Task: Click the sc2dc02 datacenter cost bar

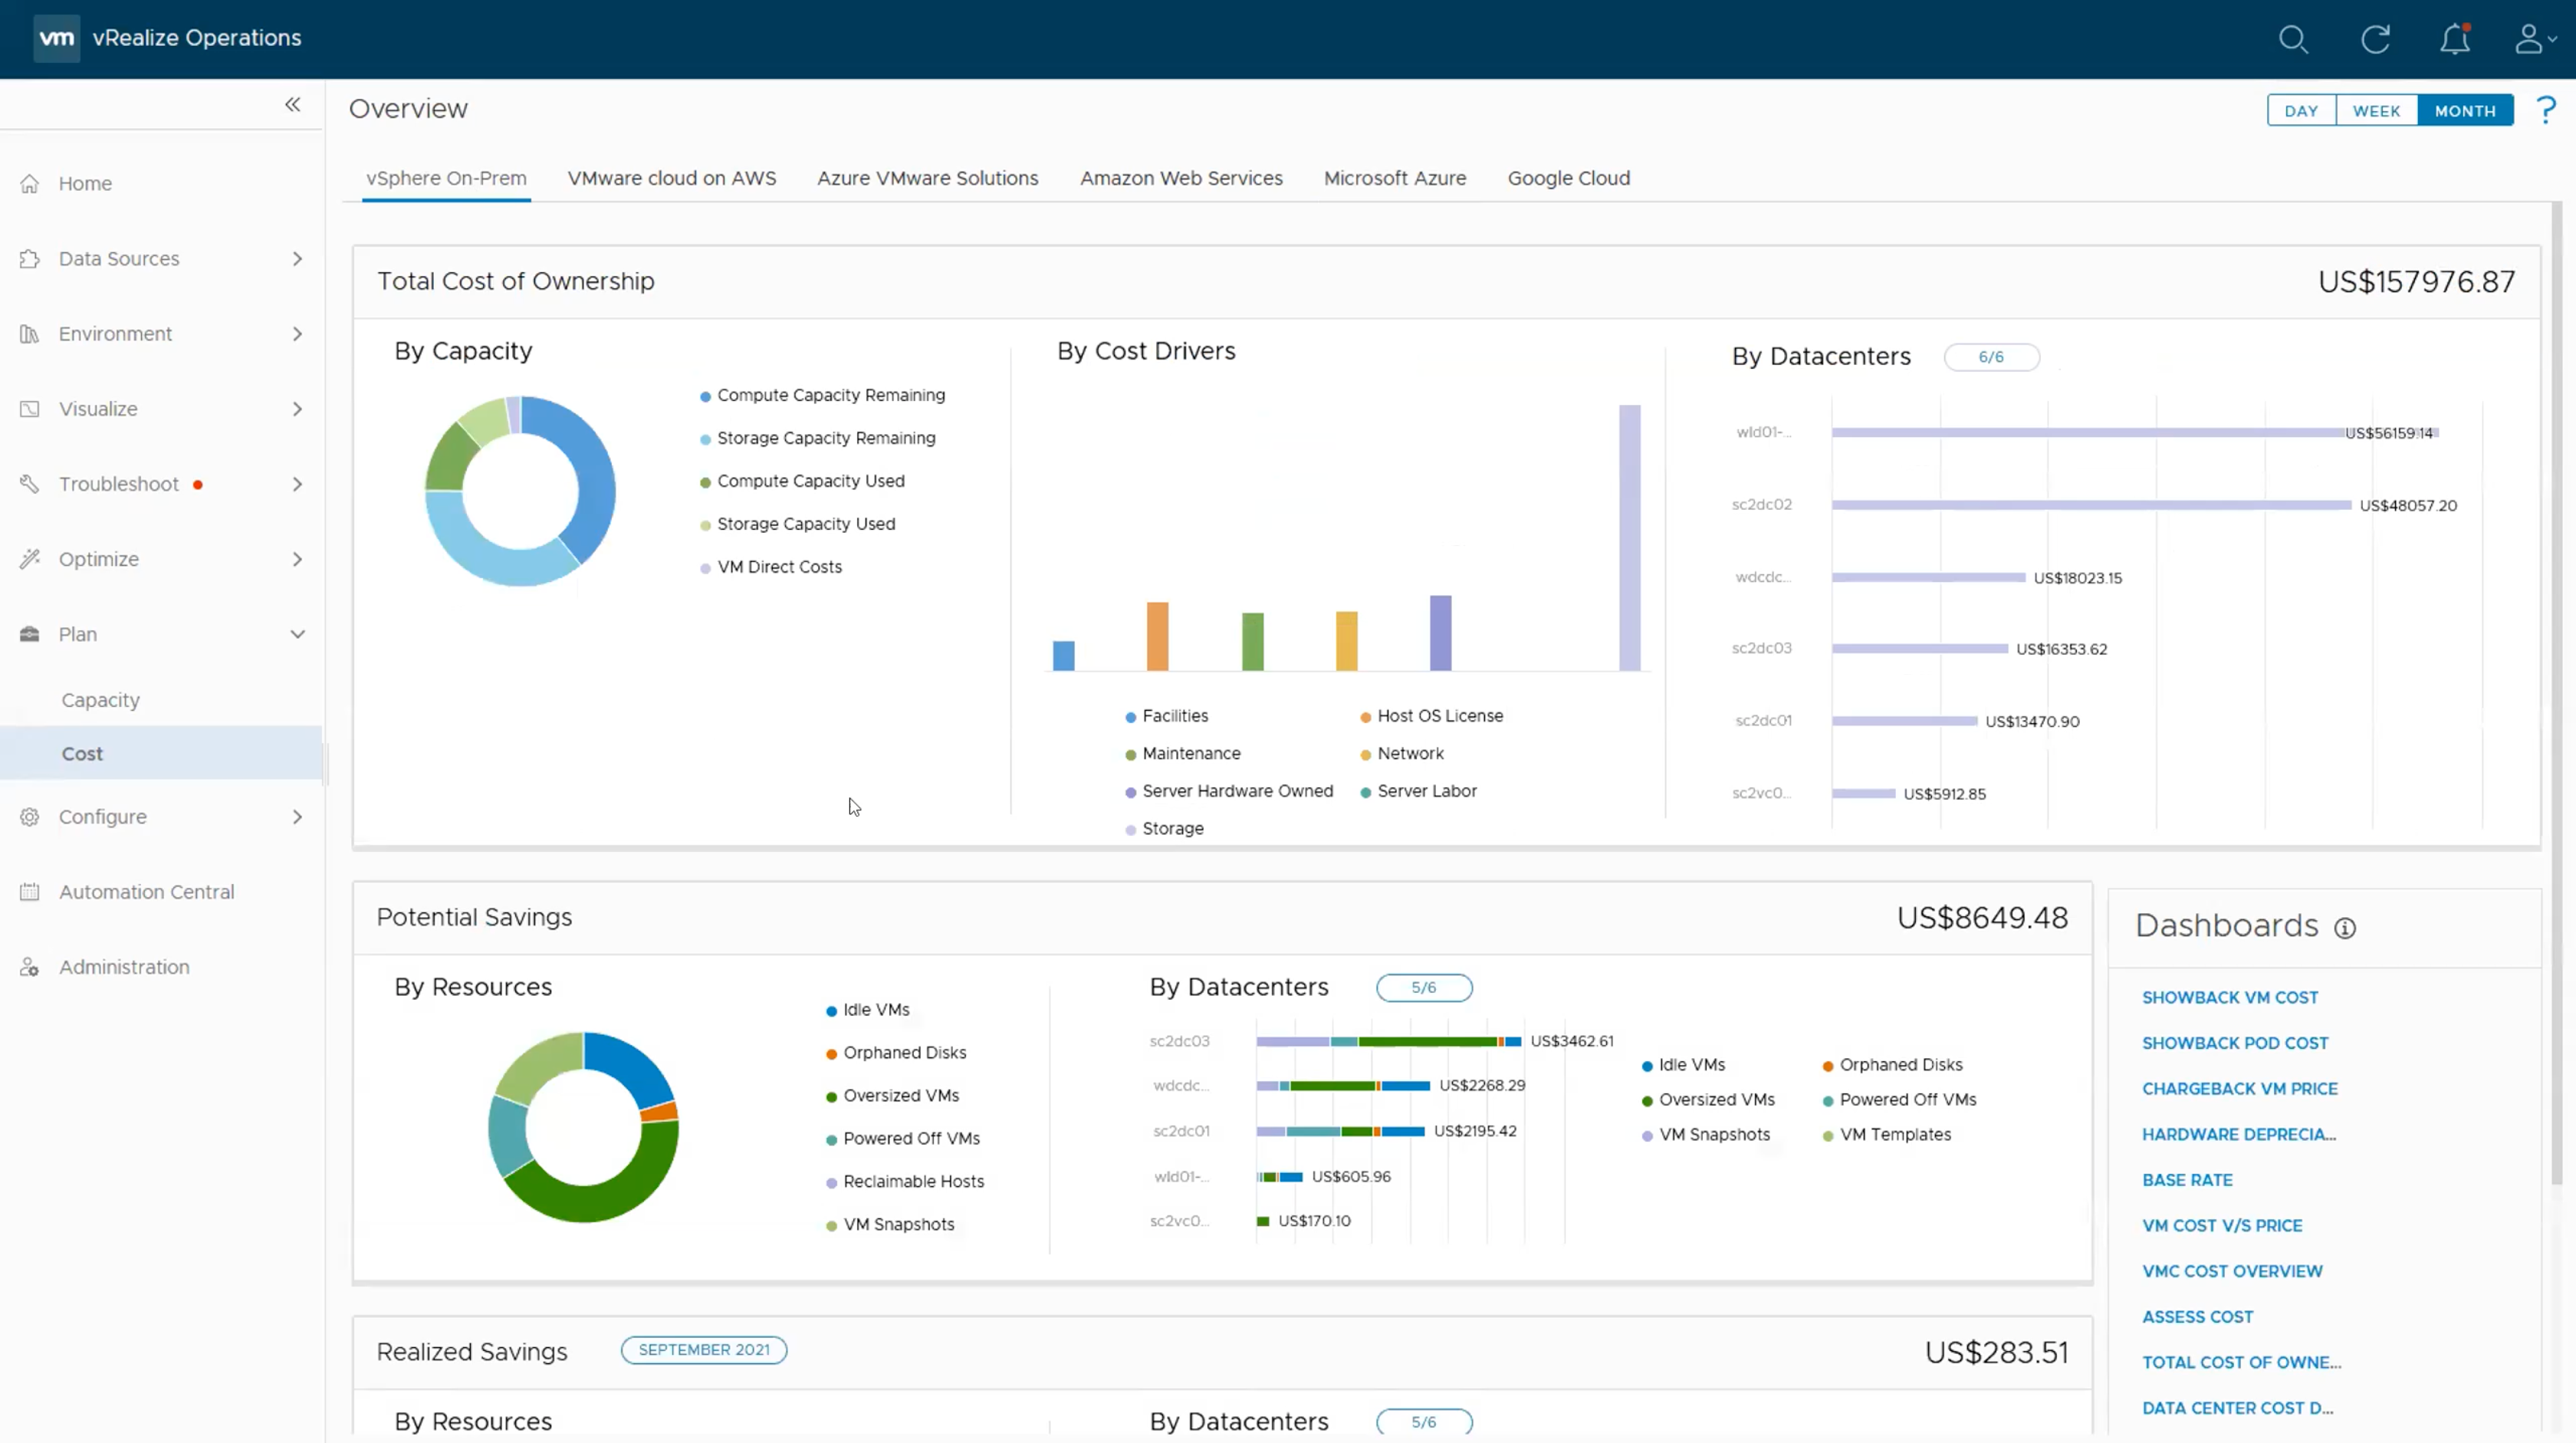Action: coord(2091,505)
